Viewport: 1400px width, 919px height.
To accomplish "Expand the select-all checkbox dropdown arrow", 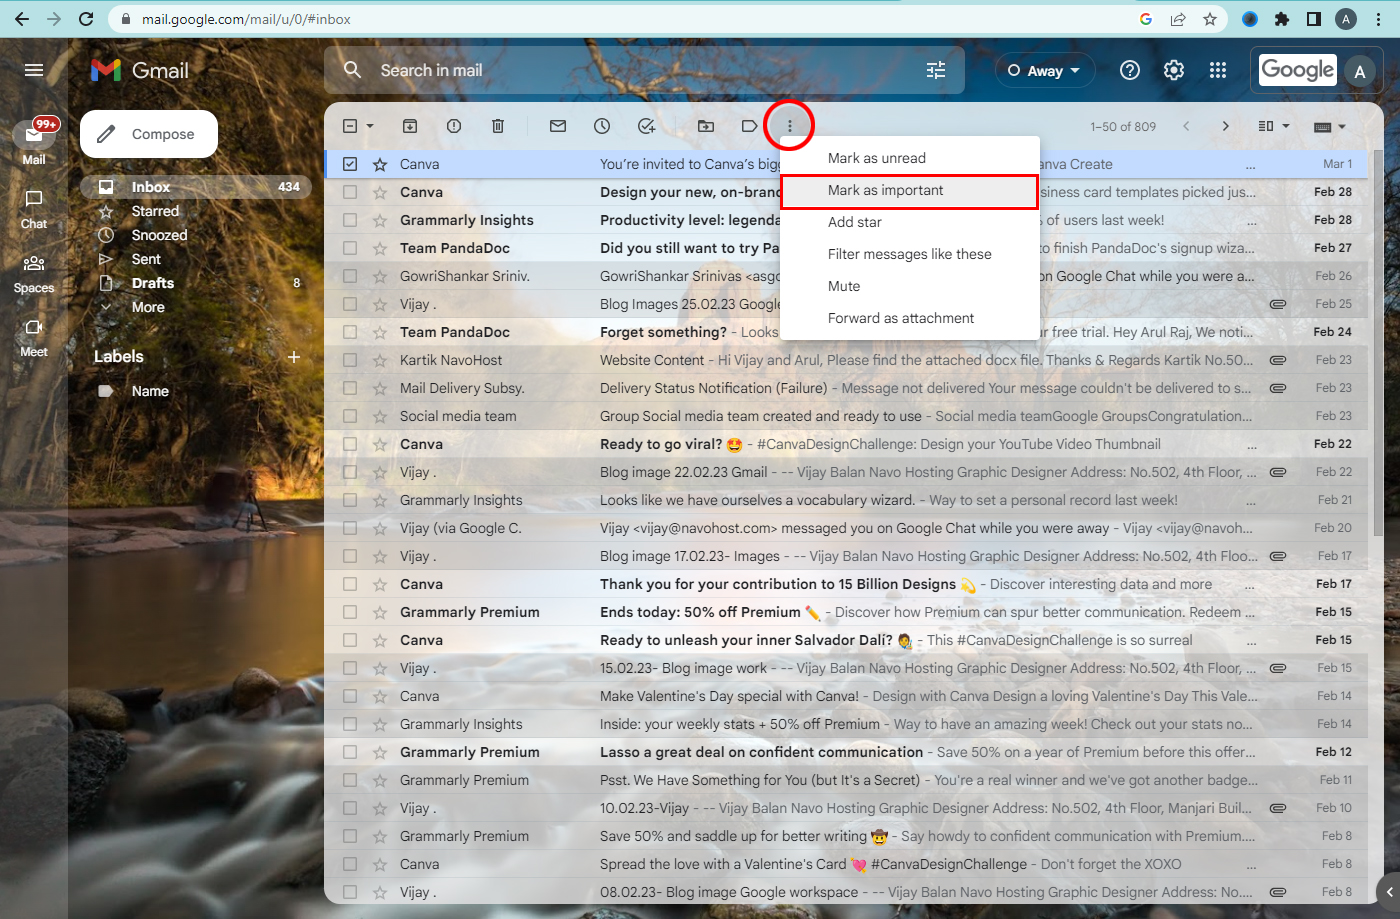I will (x=370, y=126).
